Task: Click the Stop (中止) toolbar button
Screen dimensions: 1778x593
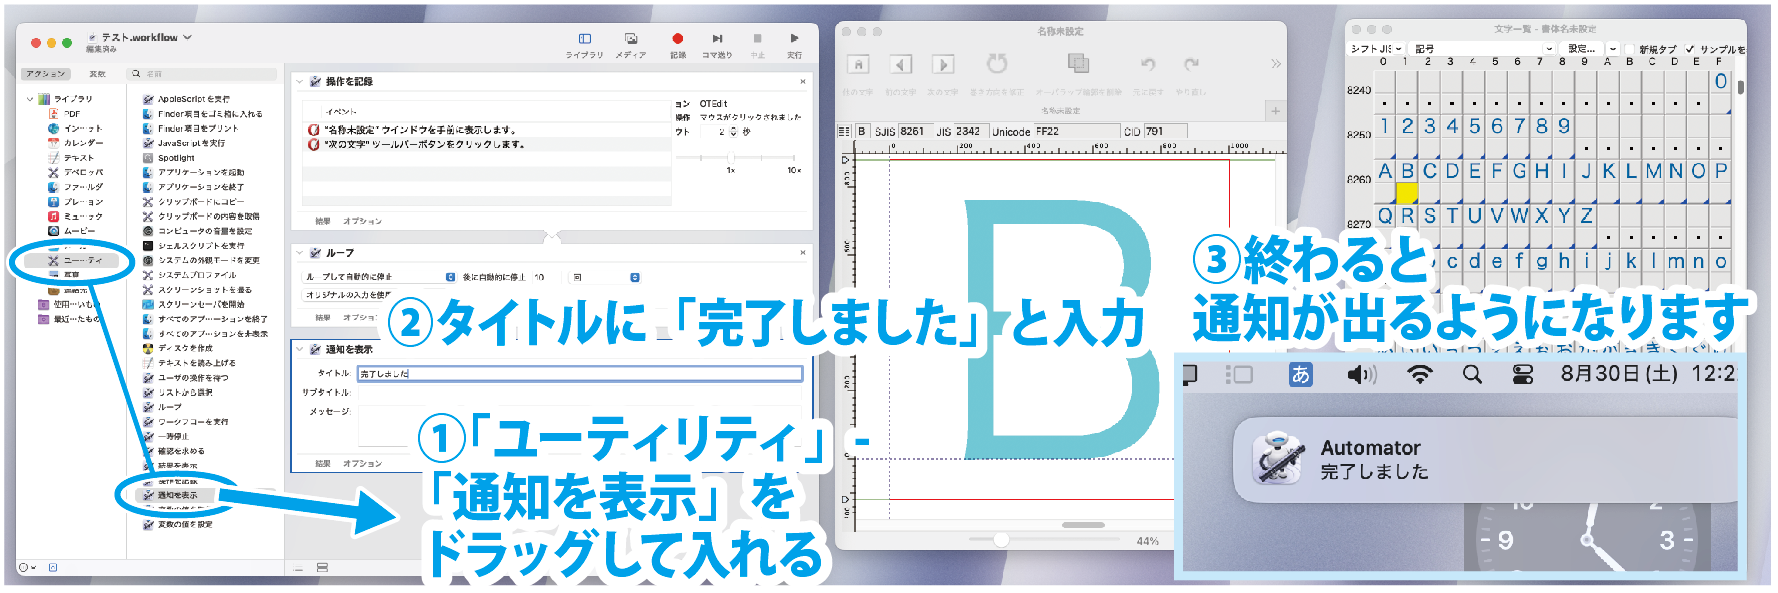Action: (757, 39)
